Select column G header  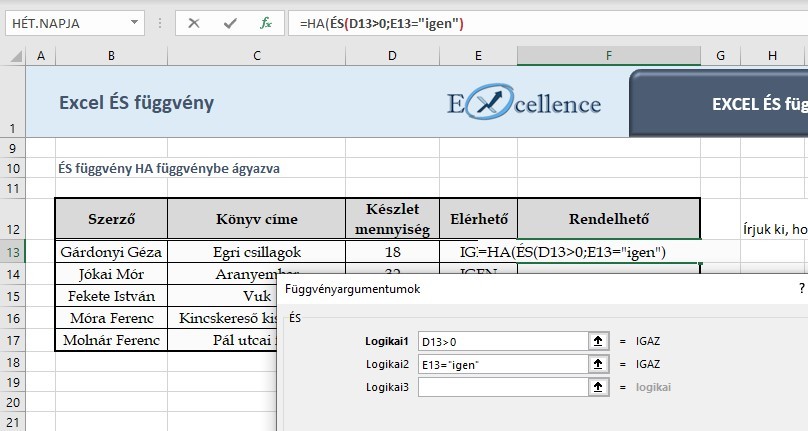click(720, 56)
